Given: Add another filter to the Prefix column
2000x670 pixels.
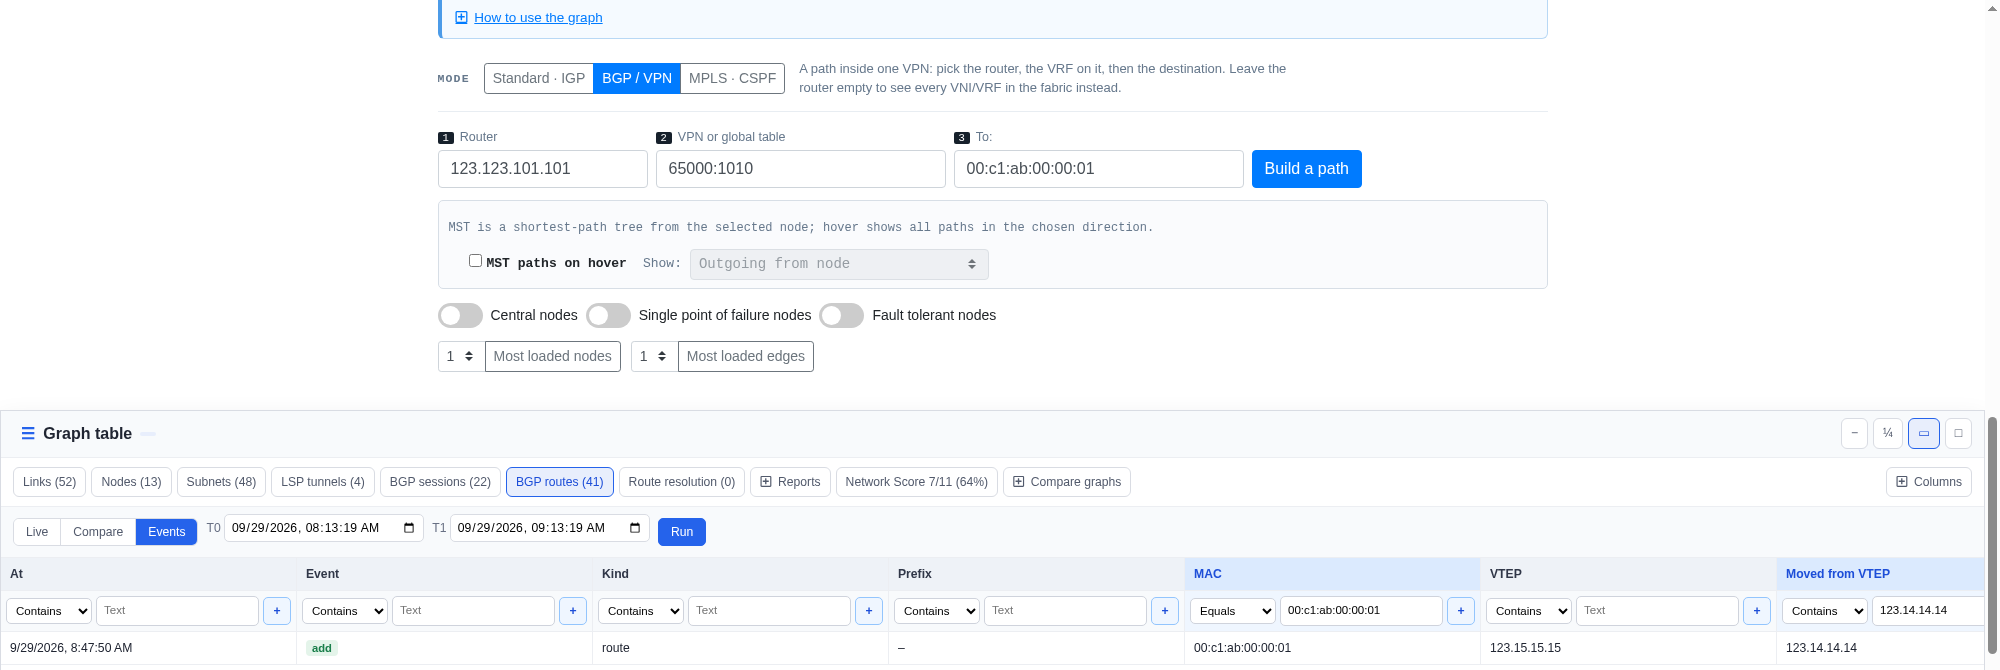Looking at the screenshot, I should pos(1165,611).
